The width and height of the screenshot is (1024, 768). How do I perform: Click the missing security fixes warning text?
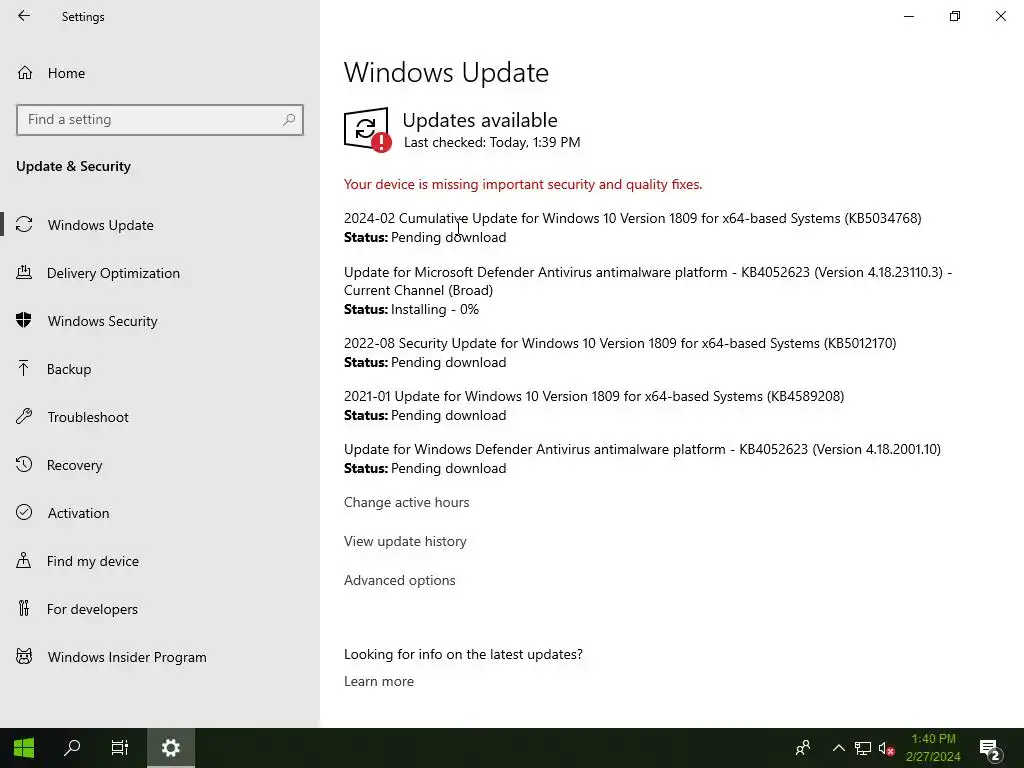[522, 184]
